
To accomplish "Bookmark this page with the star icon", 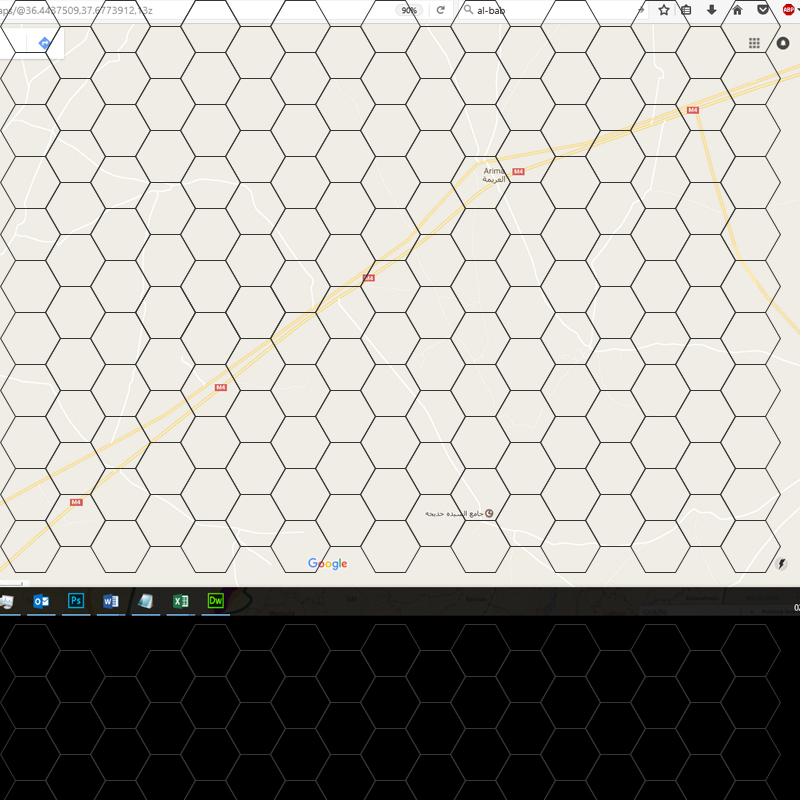I will pos(664,10).
